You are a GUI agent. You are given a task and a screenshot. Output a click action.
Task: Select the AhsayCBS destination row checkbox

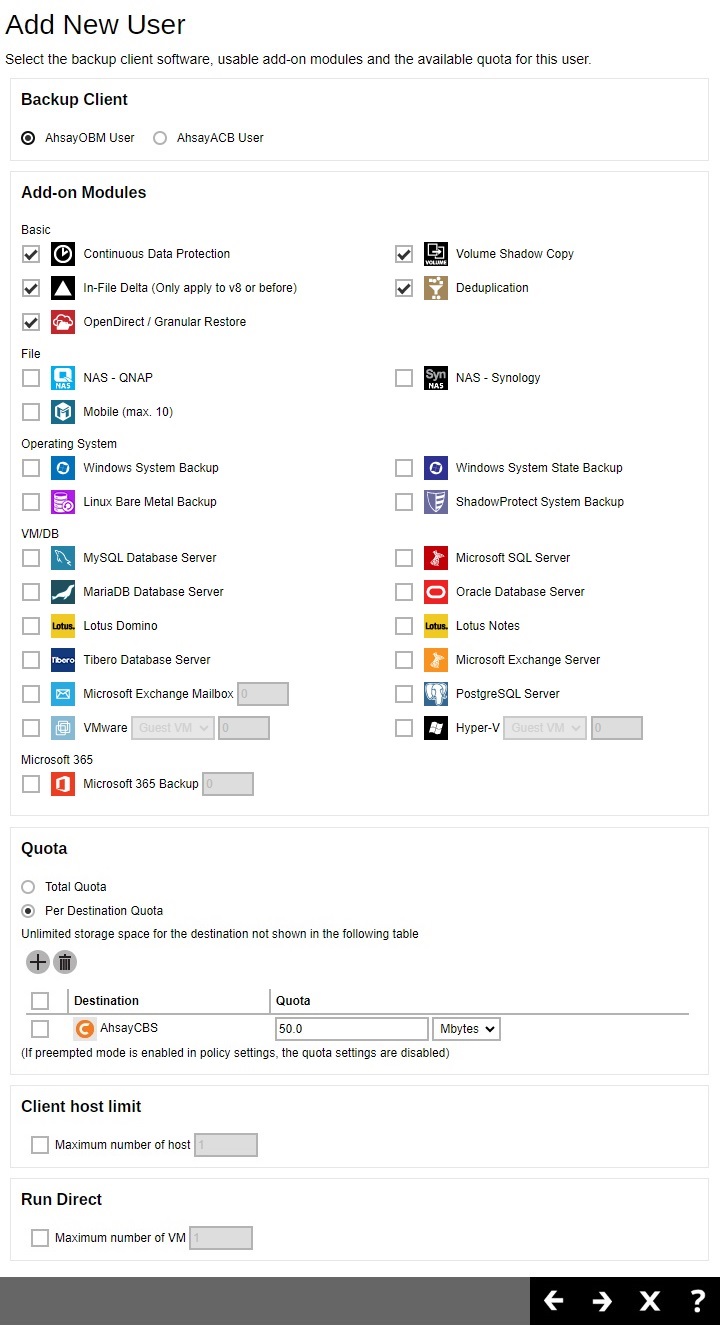click(40, 1028)
